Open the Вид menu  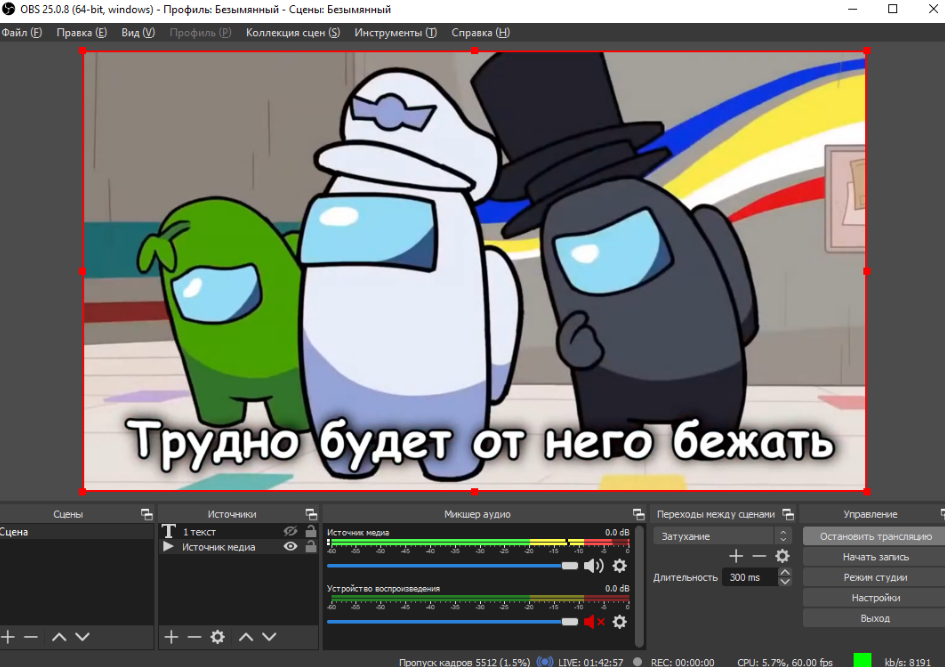pyautogui.click(x=138, y=33)
